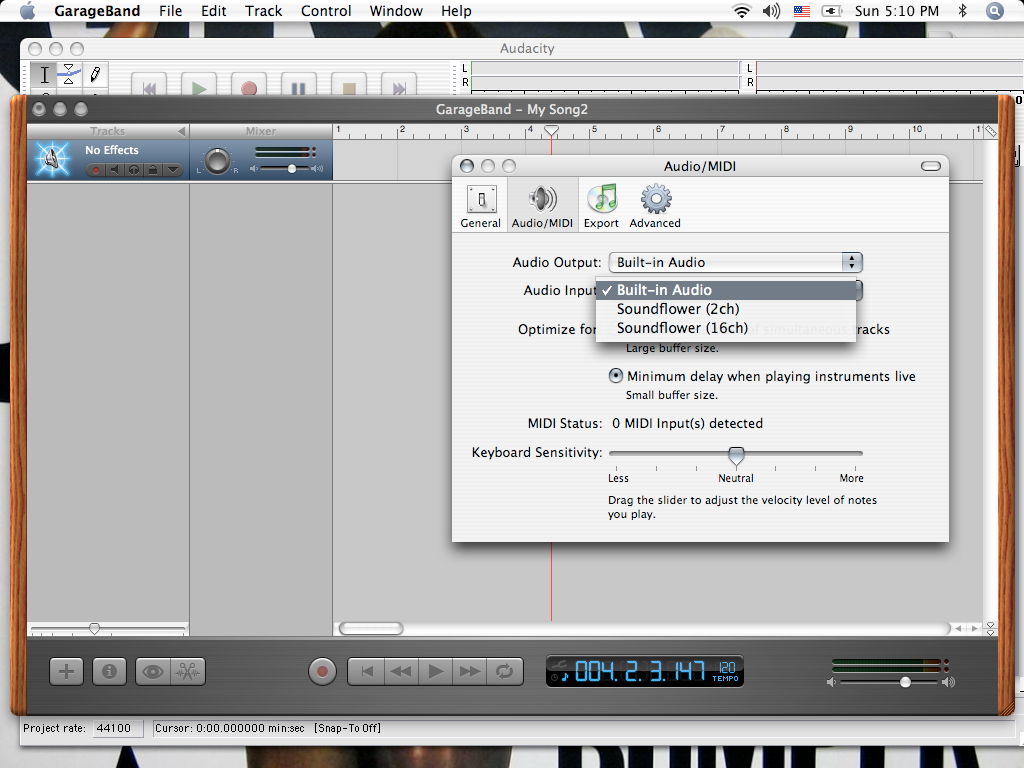Image resolution: width=1024 pixels, height=768 pixels.
Task: Click the add new track button
Action: coord(67,671)
